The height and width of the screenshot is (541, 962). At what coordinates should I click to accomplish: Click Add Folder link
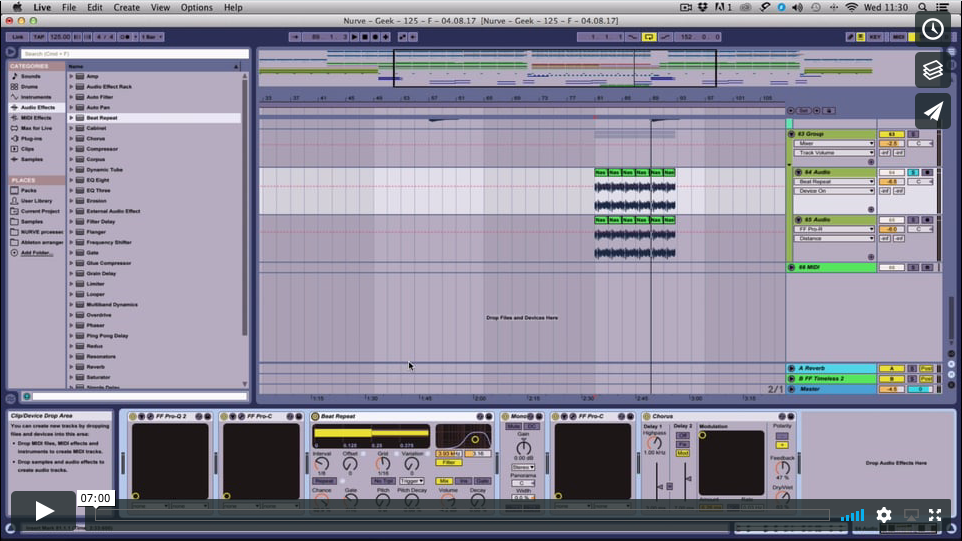(37, 253)
